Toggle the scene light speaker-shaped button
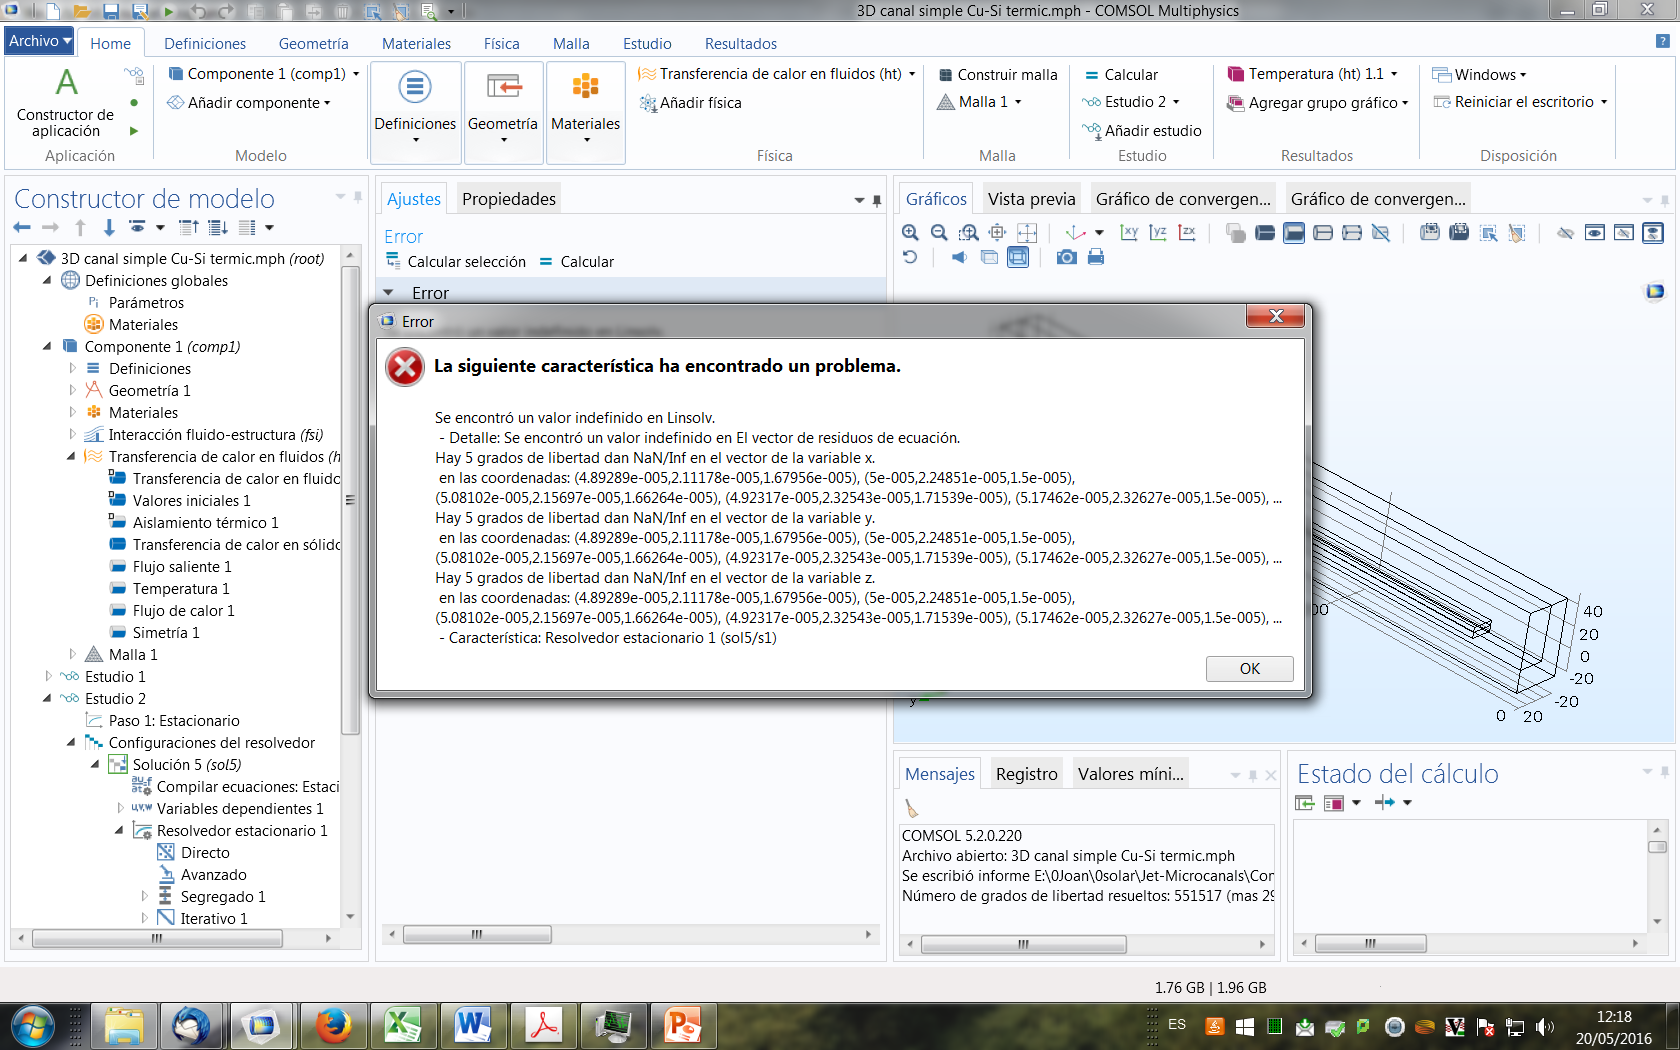 click(959, 258)
